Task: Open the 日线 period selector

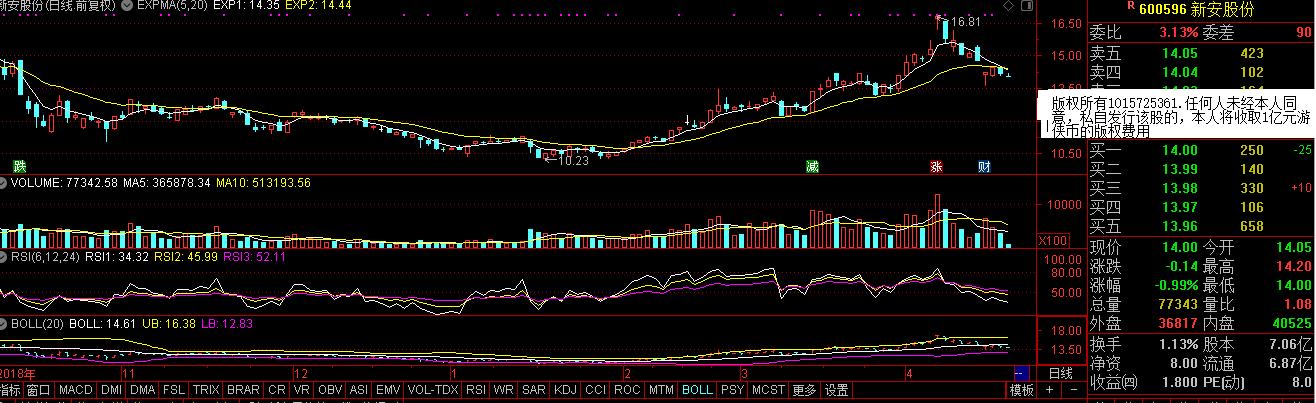Action: coord(1060,373)
